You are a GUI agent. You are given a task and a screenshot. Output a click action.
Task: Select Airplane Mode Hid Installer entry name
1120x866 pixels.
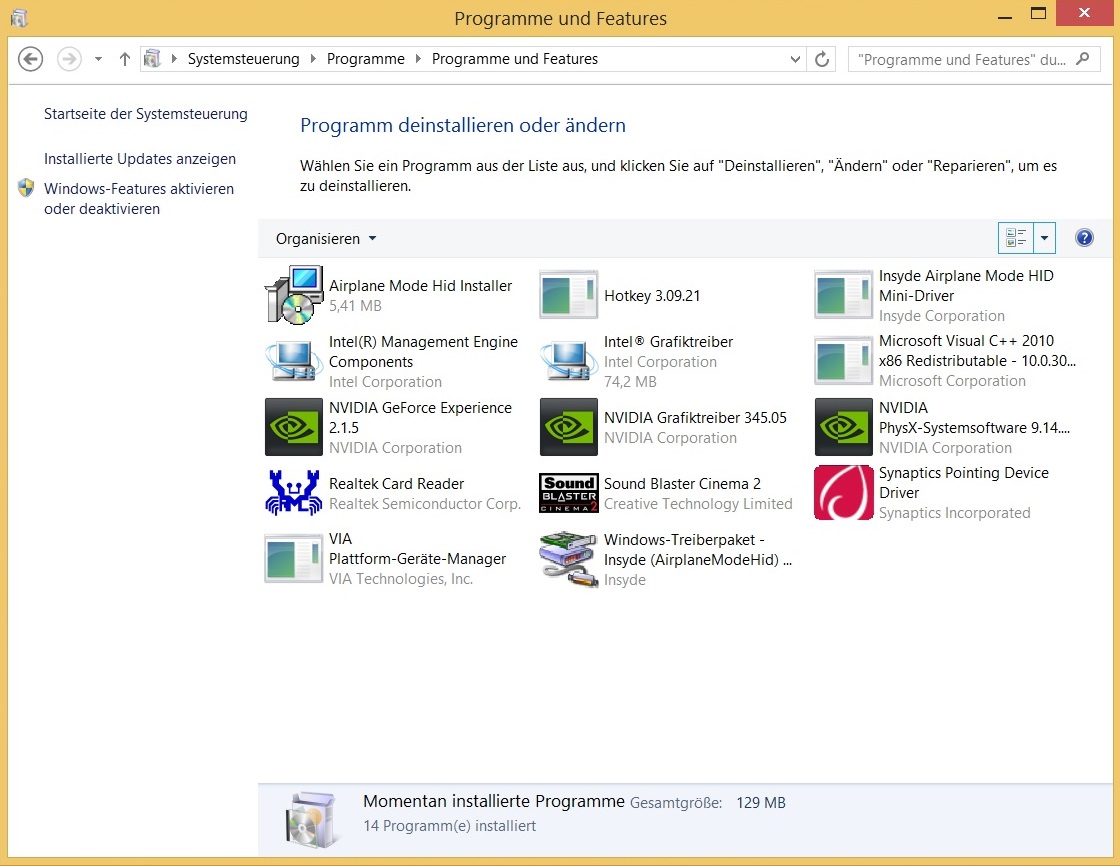(421, 286)
